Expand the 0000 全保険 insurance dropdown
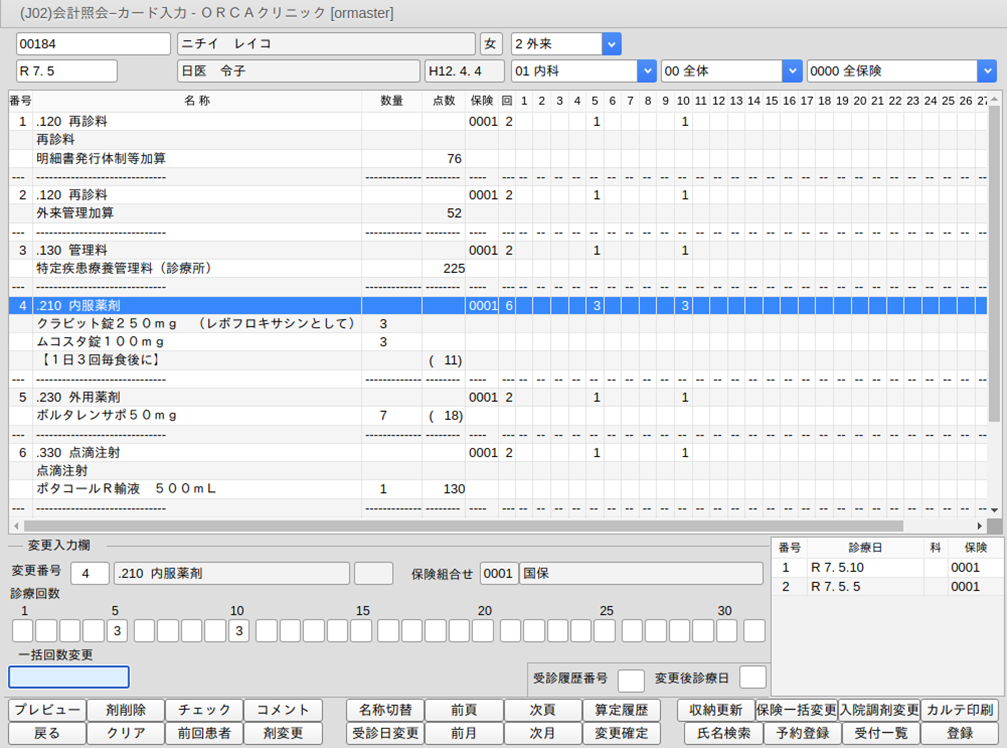This screenshot has height=748, width=1007. click(986, 71)
